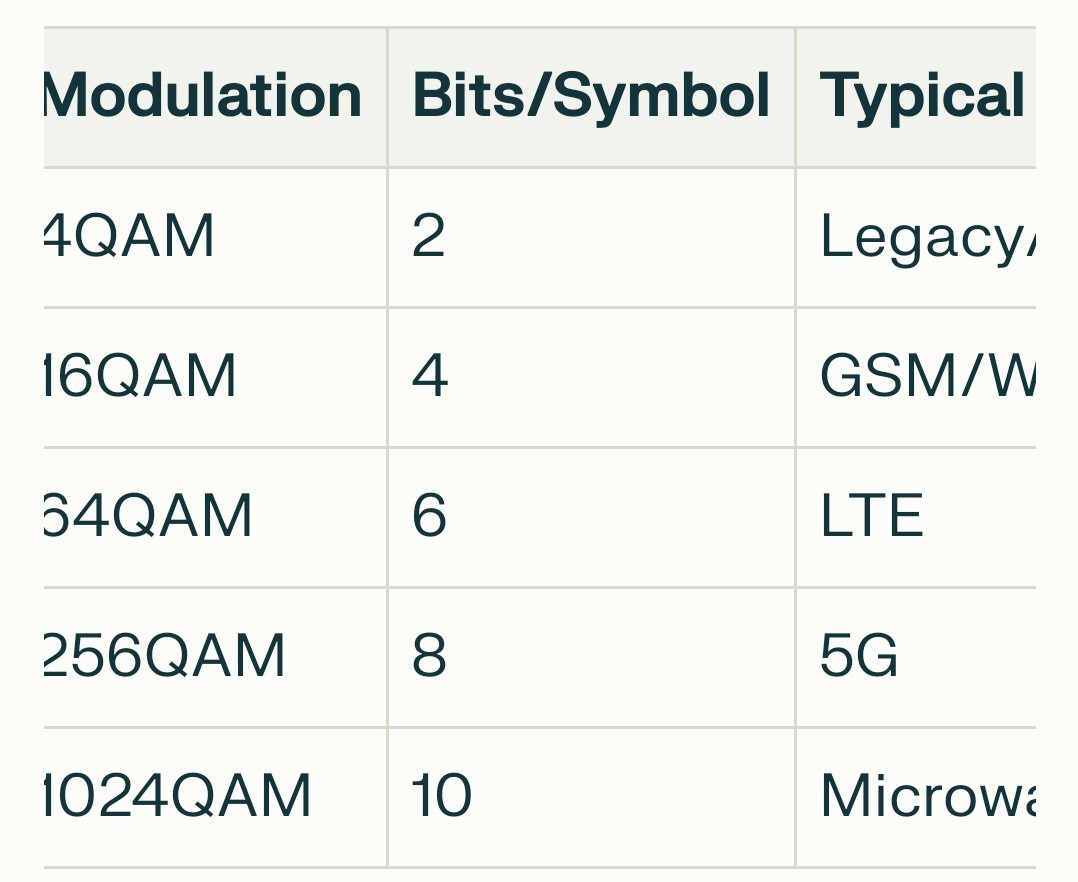Image resolution: width=1078 pixels, height=882 pixels.
Task: Click the Modulation column header
Action: click(x=215, y=98)
